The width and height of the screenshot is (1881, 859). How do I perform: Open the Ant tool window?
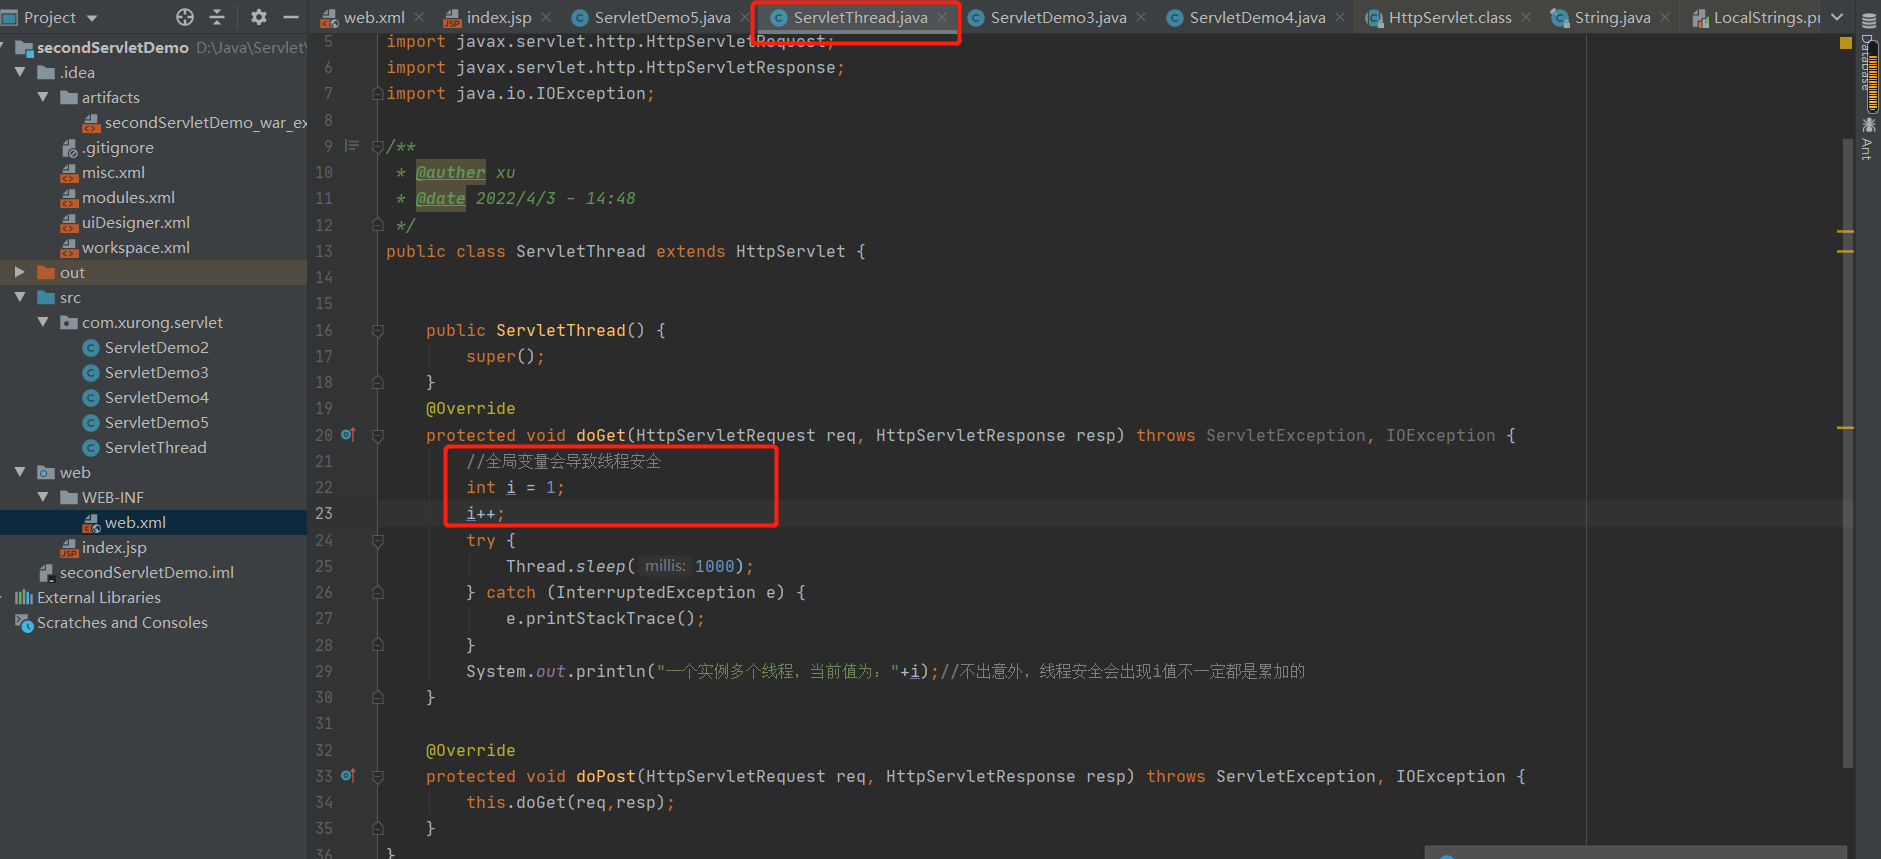click(x=1868, y=138)
